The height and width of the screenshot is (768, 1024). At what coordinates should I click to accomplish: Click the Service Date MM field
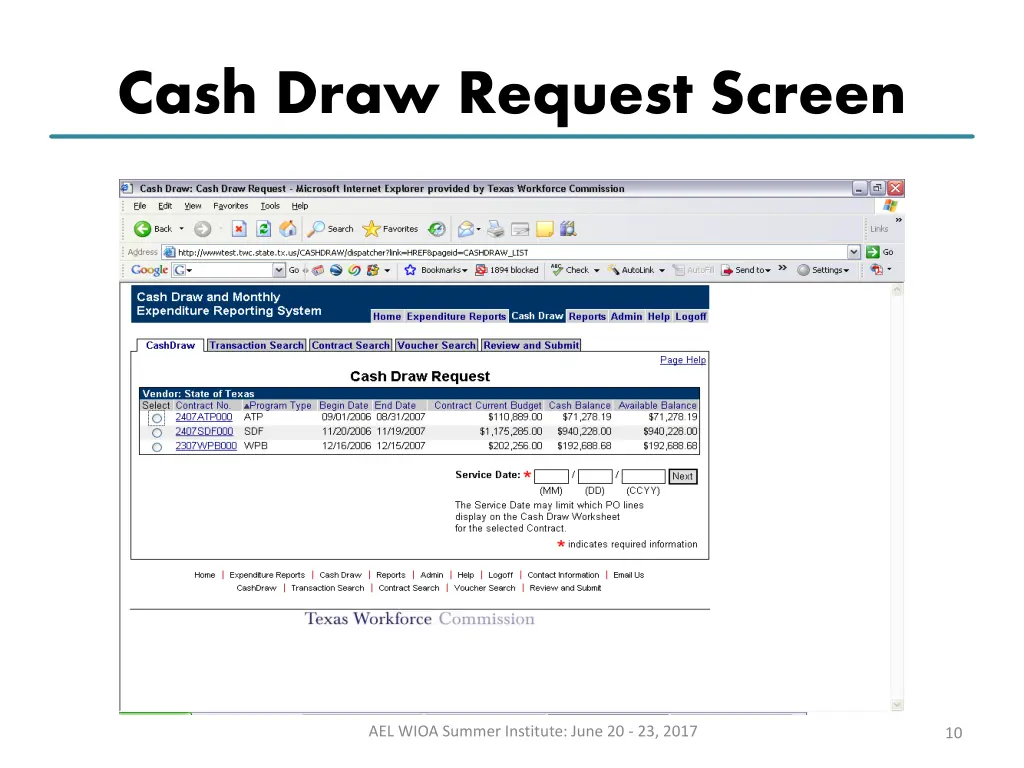[551, 477]
